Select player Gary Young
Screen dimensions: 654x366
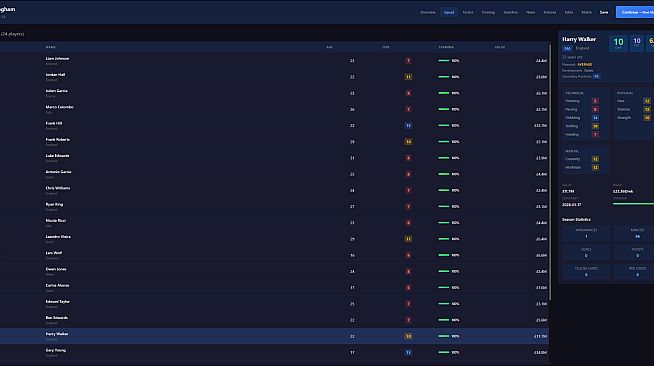55,350
